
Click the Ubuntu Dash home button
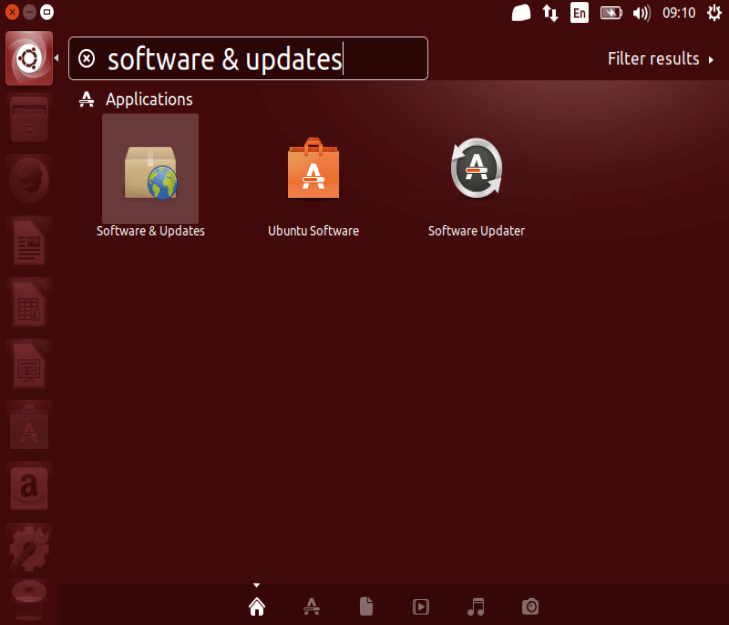click(x=29, y=59)
